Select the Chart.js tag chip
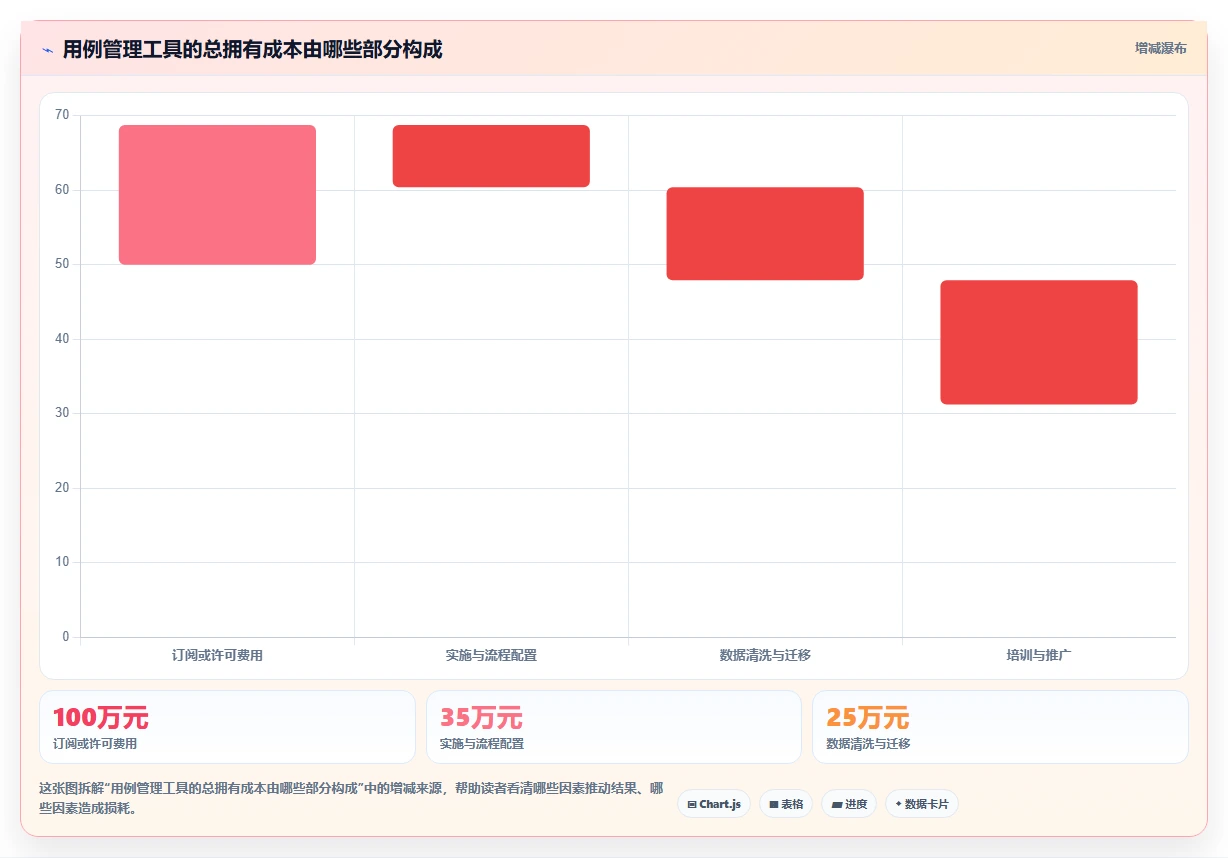Screen dimensions: 1228x858 point(714,804)
